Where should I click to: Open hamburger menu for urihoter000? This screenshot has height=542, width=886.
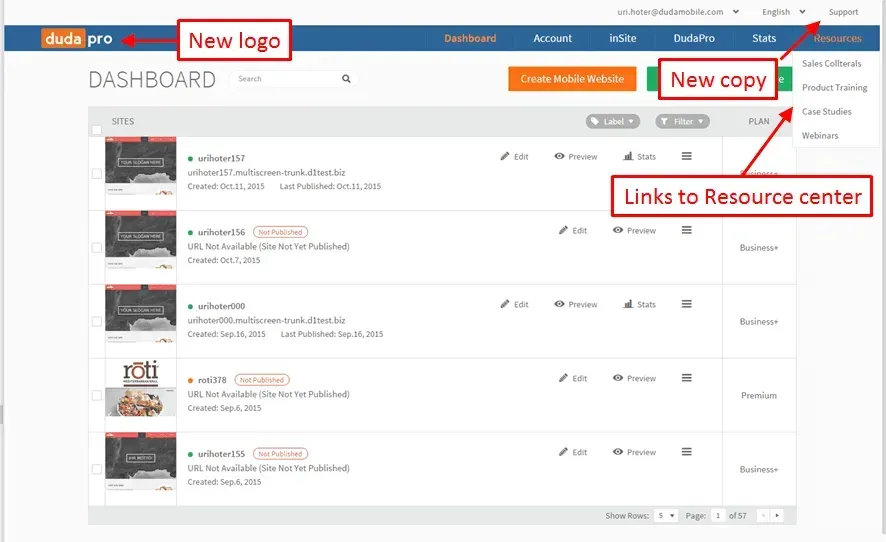point(687,304)
